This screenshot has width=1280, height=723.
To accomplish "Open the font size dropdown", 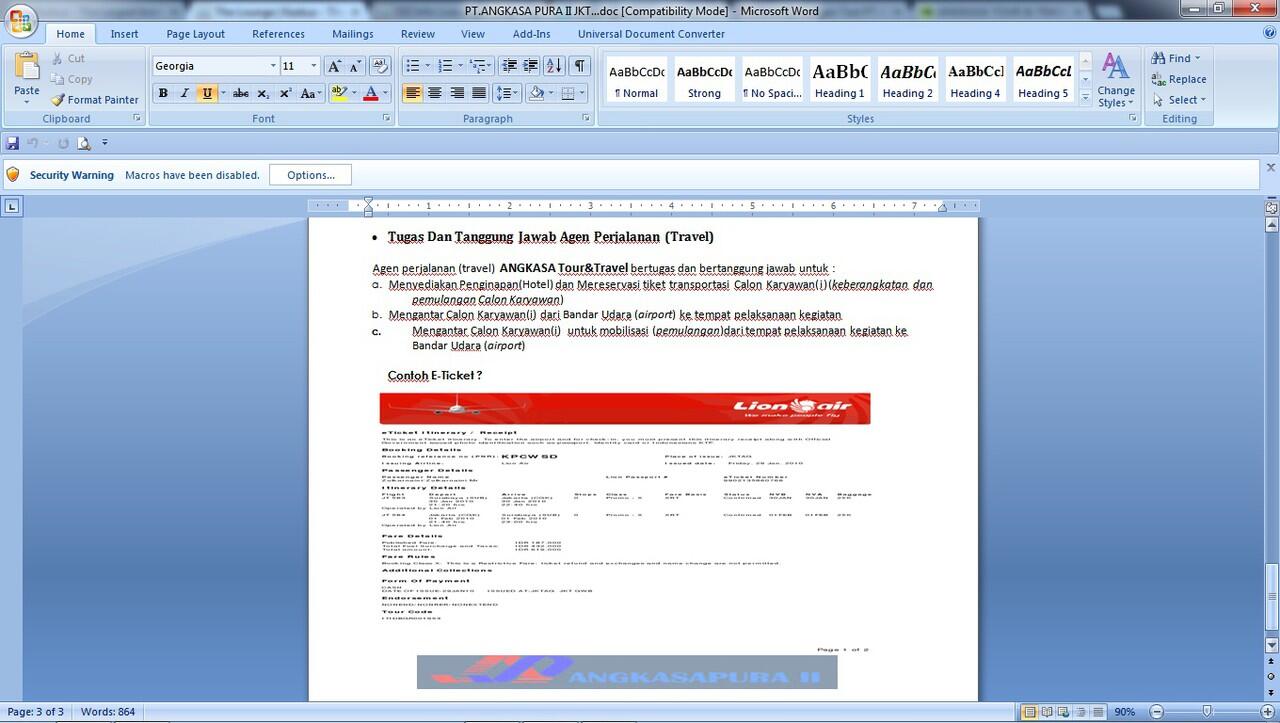I will pyautogui.click(x=313, y=66).
